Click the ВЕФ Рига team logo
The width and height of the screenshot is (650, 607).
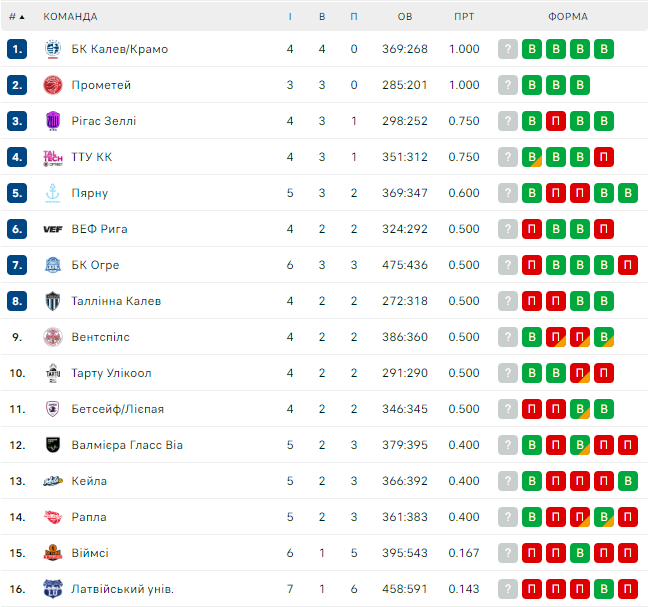[53, 229]
